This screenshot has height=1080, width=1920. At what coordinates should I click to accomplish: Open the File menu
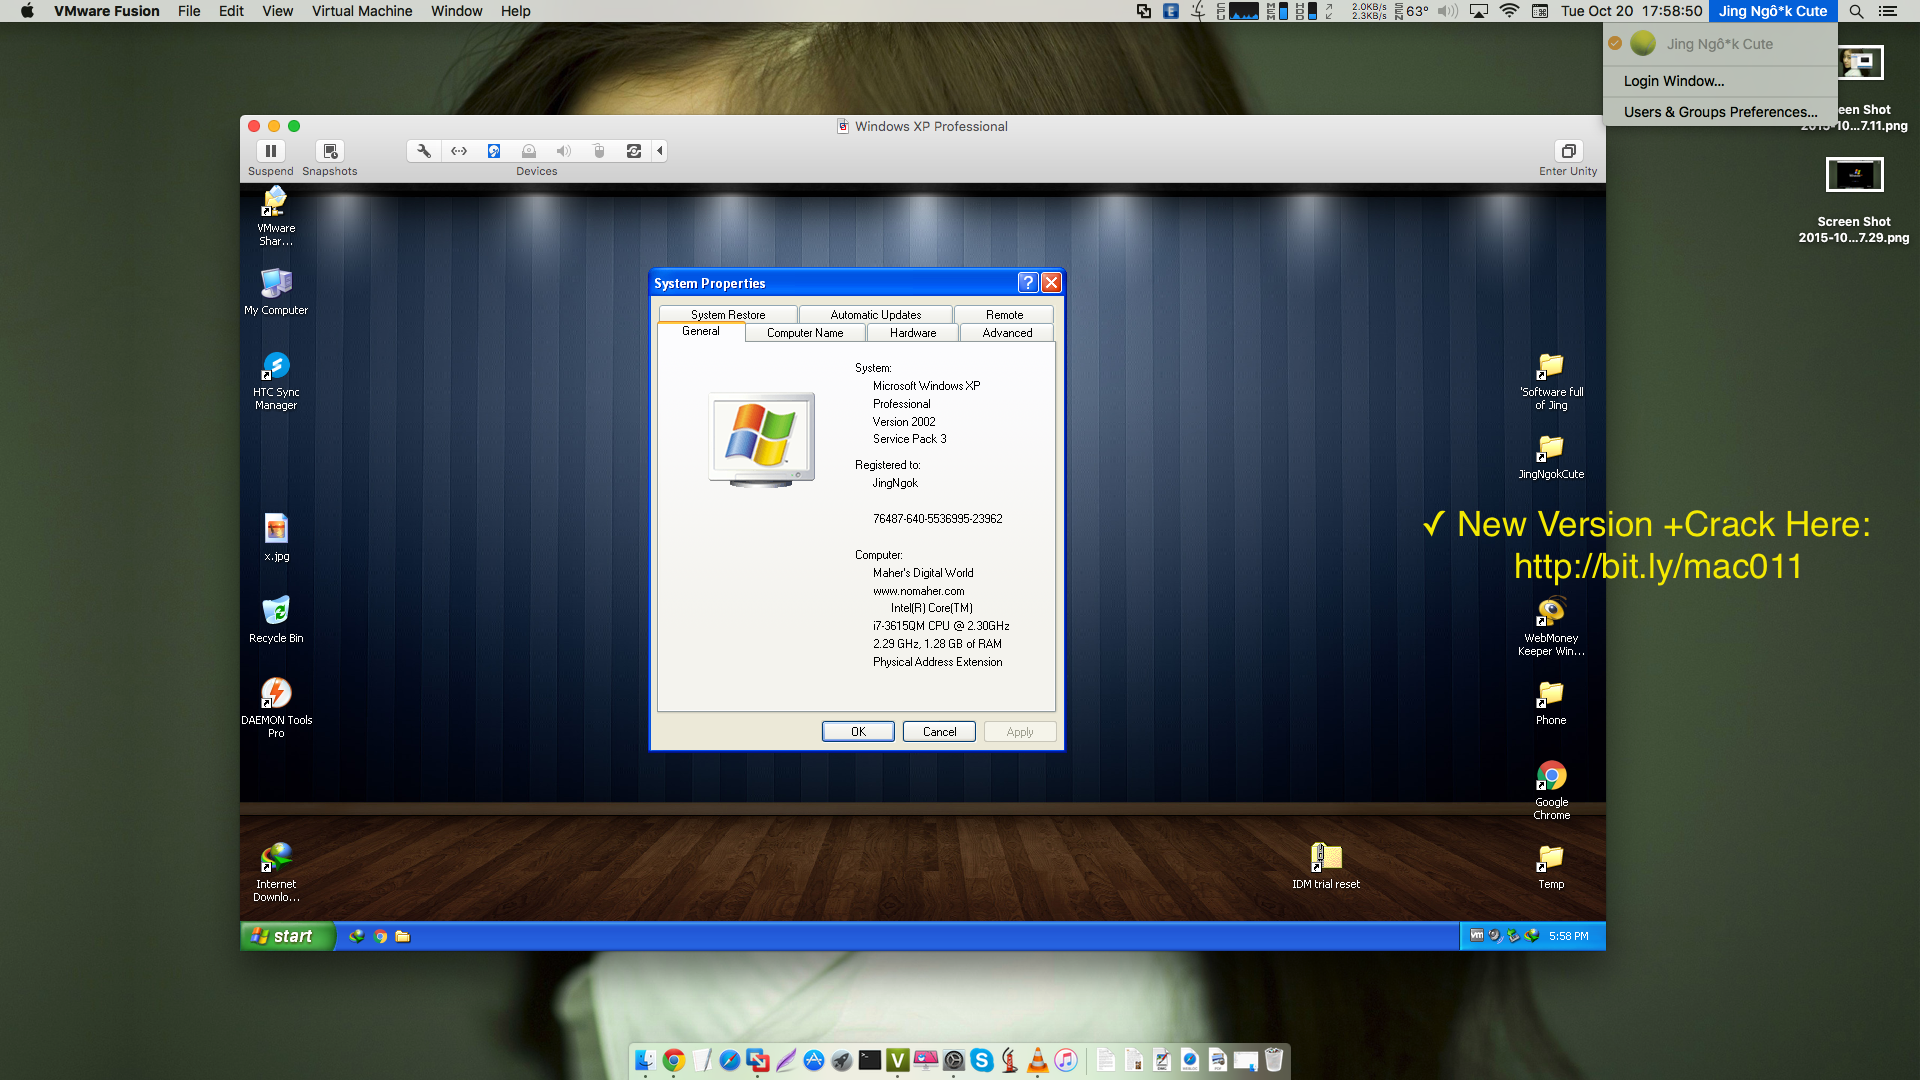pos(189,11)
